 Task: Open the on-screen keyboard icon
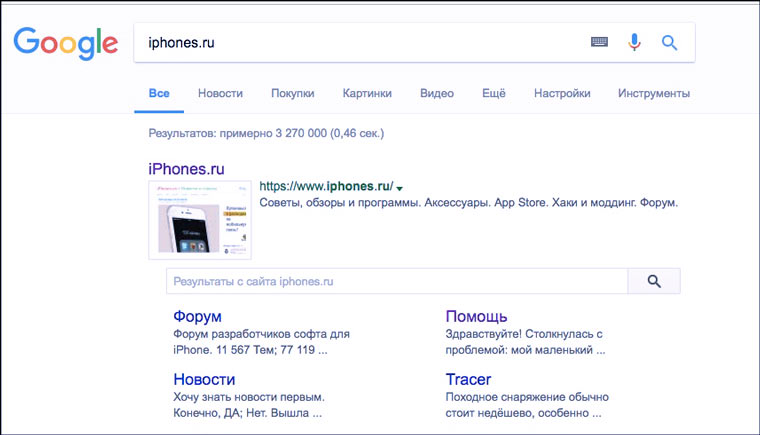point(599,42)
